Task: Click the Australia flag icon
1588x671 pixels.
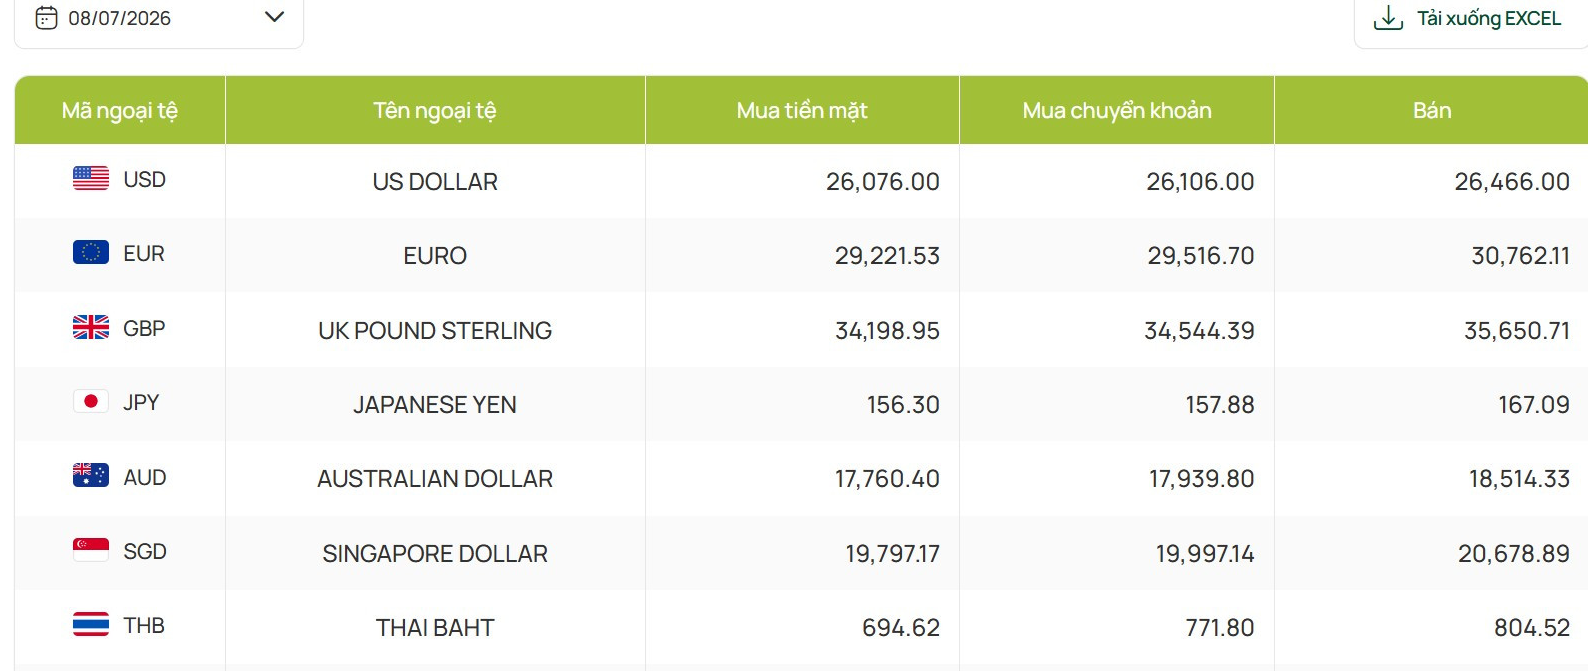Action: [x=91, y=475]
